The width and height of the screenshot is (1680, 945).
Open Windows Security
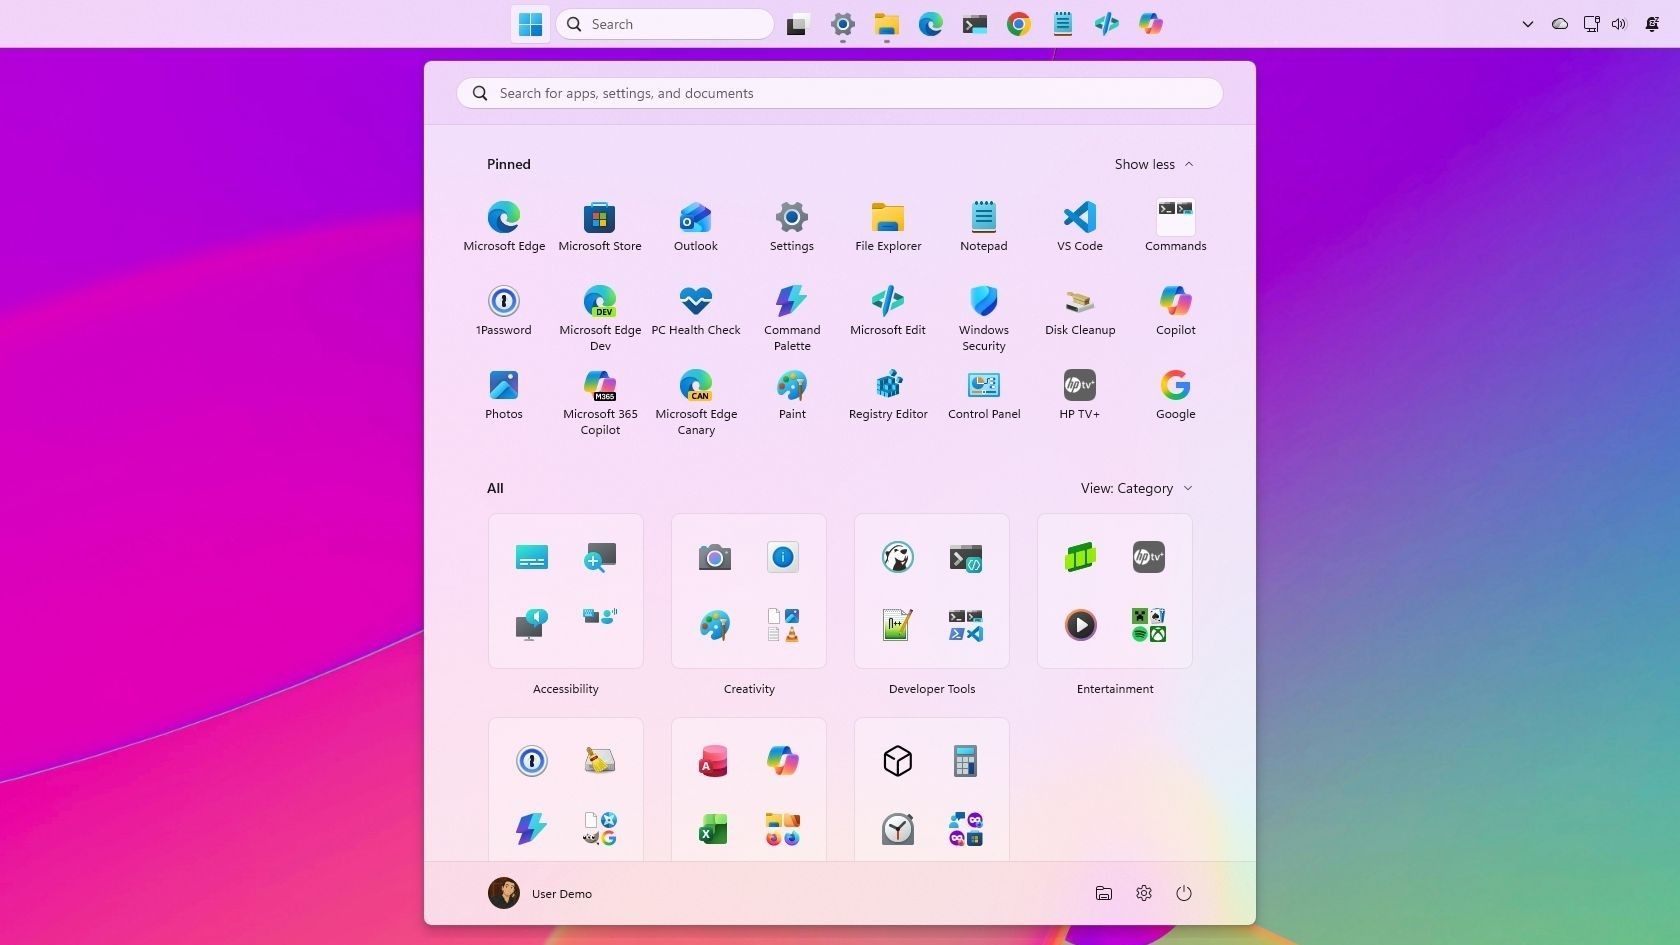pos(984,318)
